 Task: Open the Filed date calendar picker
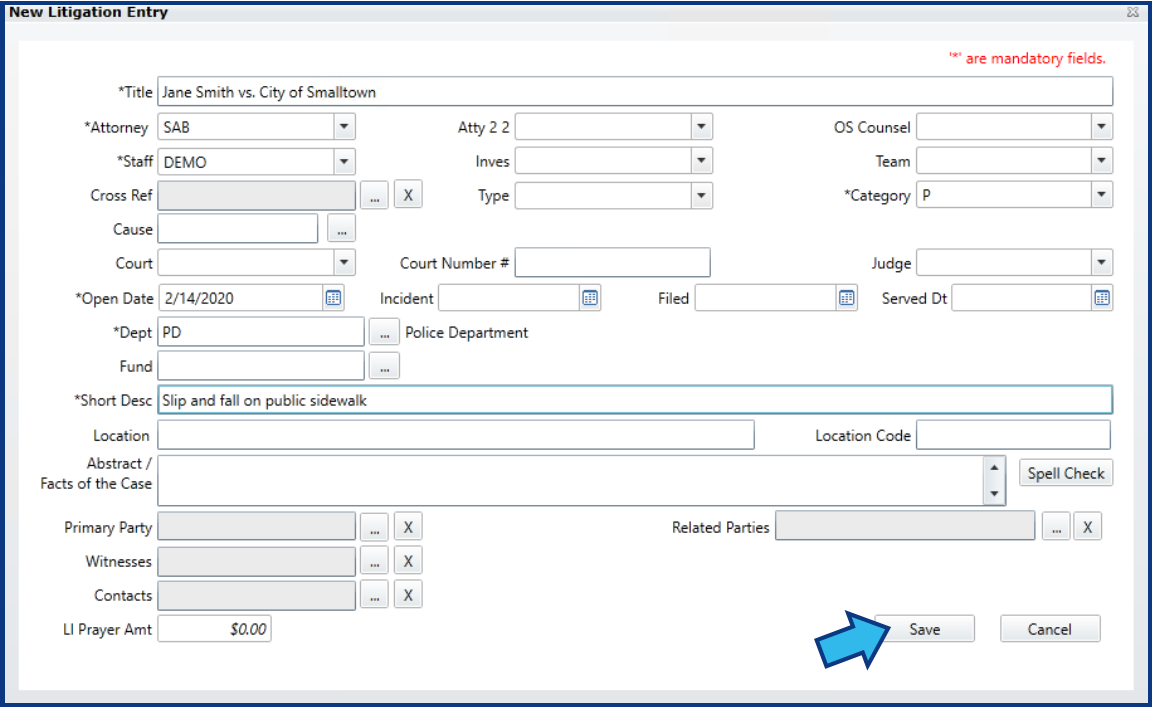846,298
